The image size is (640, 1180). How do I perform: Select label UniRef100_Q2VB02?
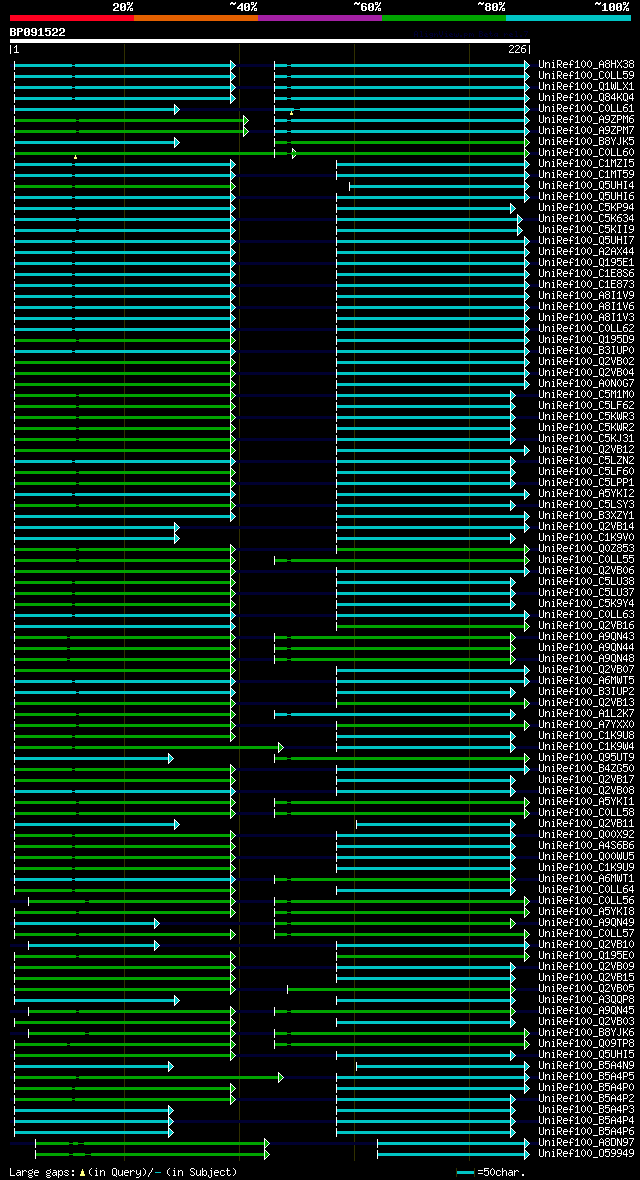click(x=587, y=361)
